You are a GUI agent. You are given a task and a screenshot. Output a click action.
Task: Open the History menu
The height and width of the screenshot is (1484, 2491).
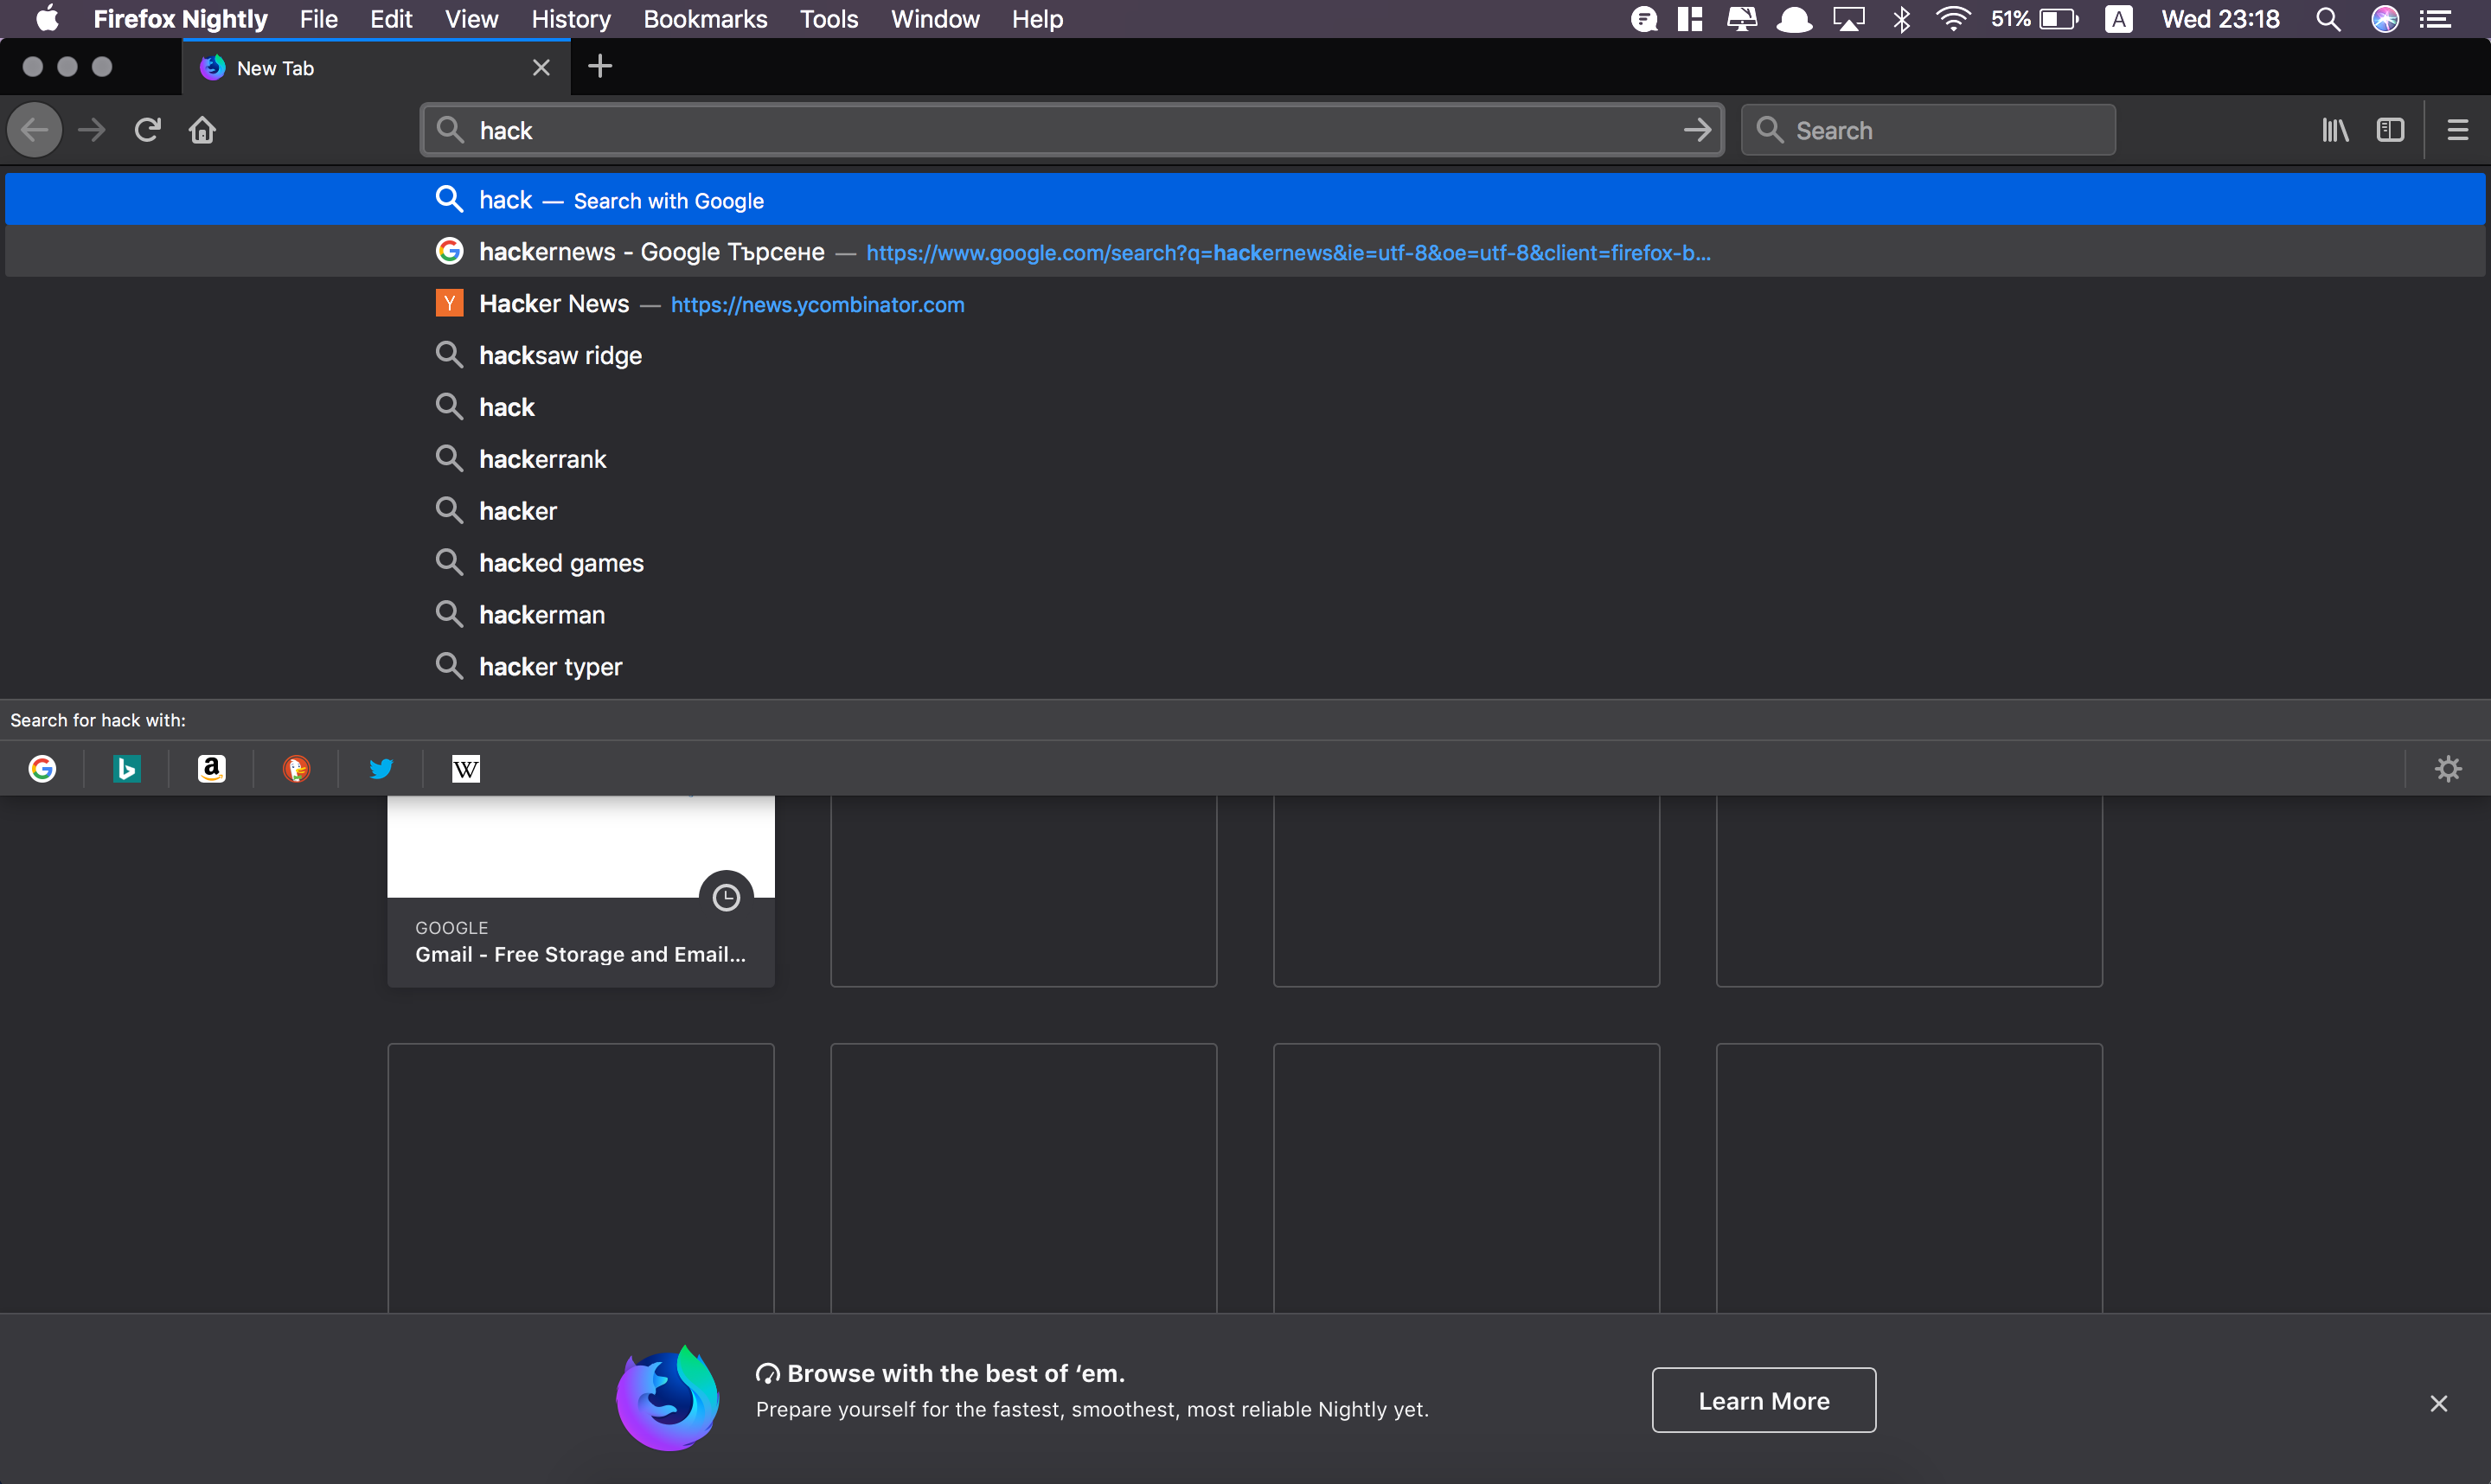click(x=571, y=19)
